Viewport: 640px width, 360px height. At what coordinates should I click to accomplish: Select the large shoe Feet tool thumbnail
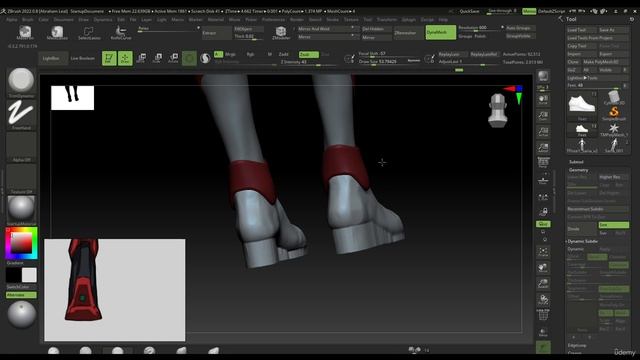pos(582,105)
